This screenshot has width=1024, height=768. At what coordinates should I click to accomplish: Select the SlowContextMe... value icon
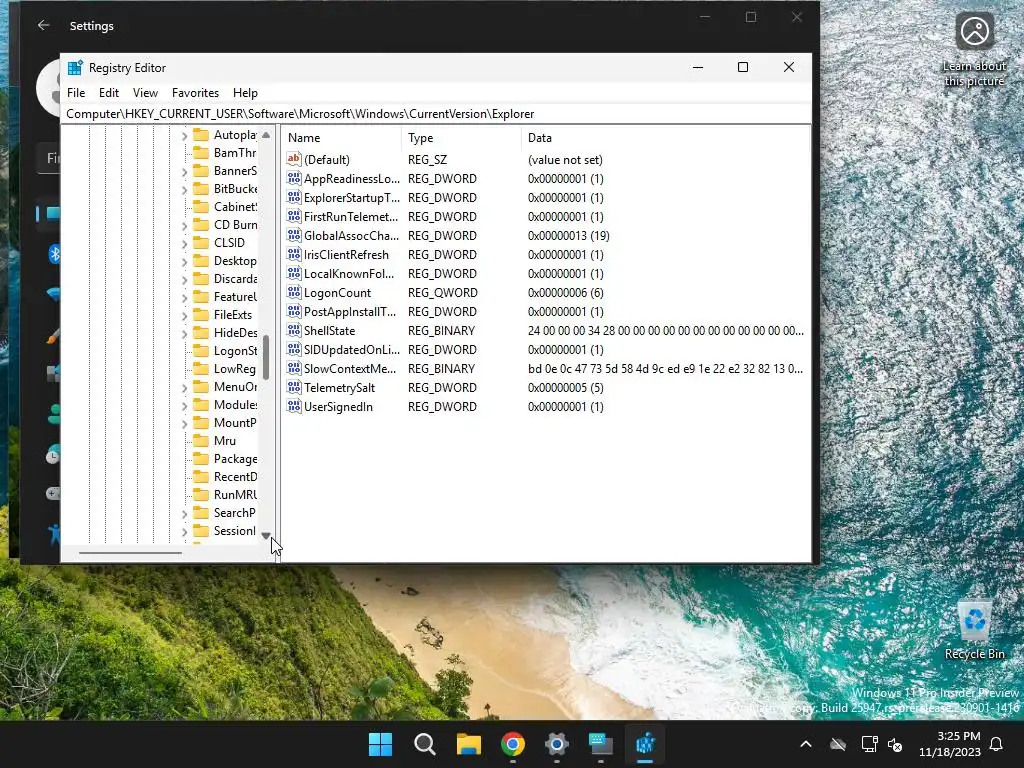[x=294, y=368]
